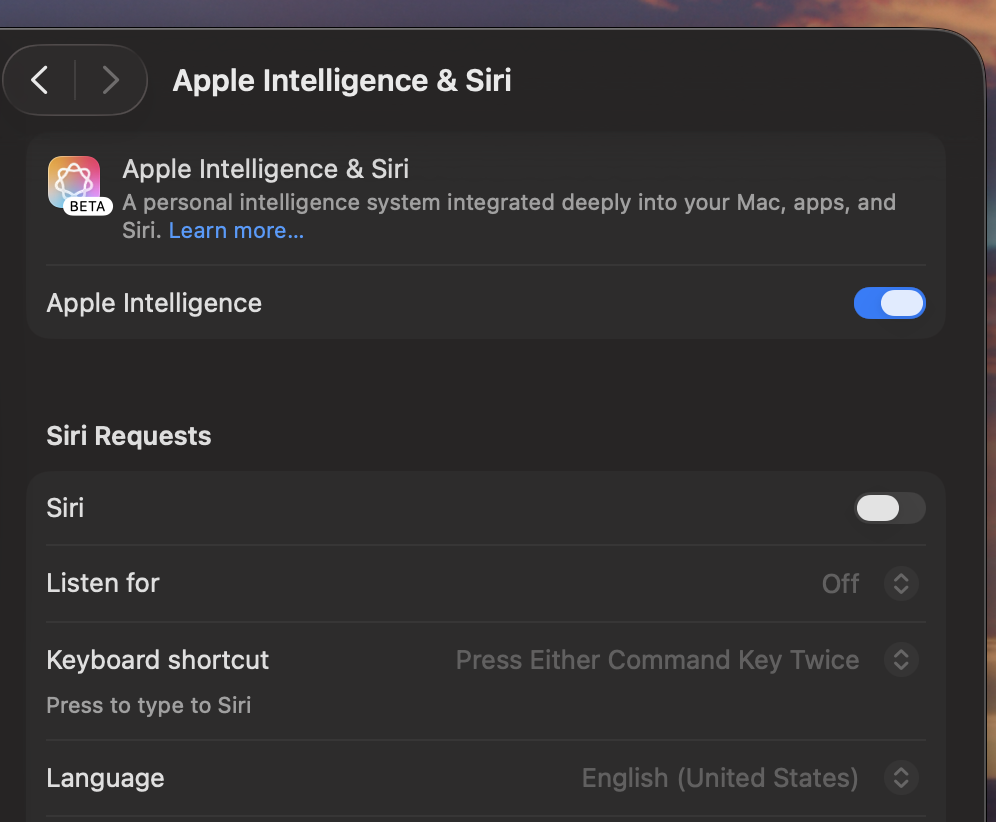
Task: Expand the Keyboard shortcut chevron menu
Action: point(901,660)
